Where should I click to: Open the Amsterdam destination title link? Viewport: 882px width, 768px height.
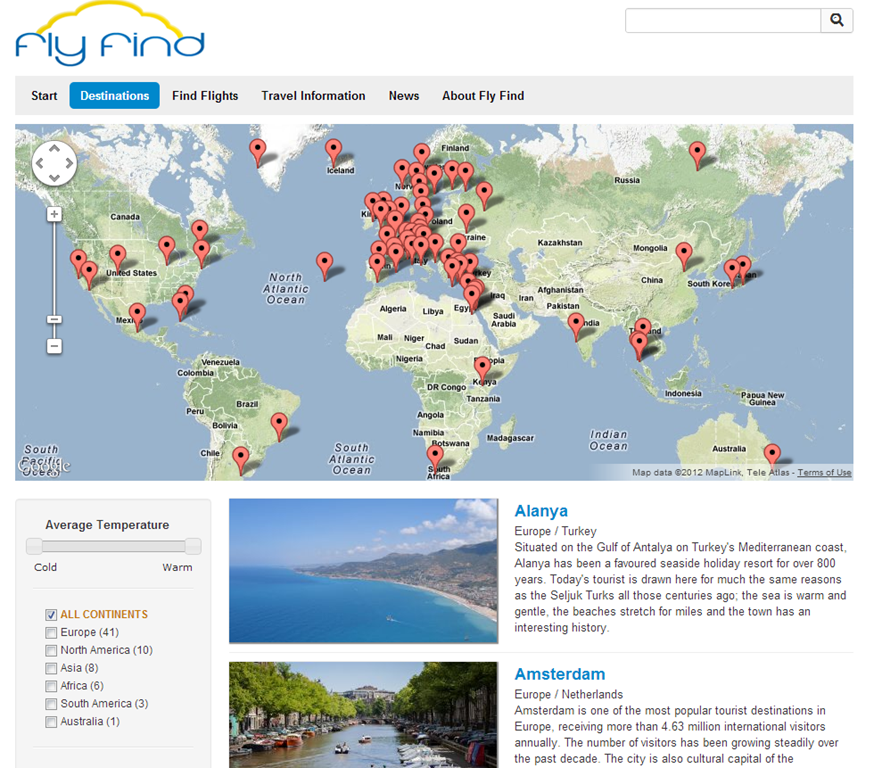pyautogui.click(x=559, y=674)
